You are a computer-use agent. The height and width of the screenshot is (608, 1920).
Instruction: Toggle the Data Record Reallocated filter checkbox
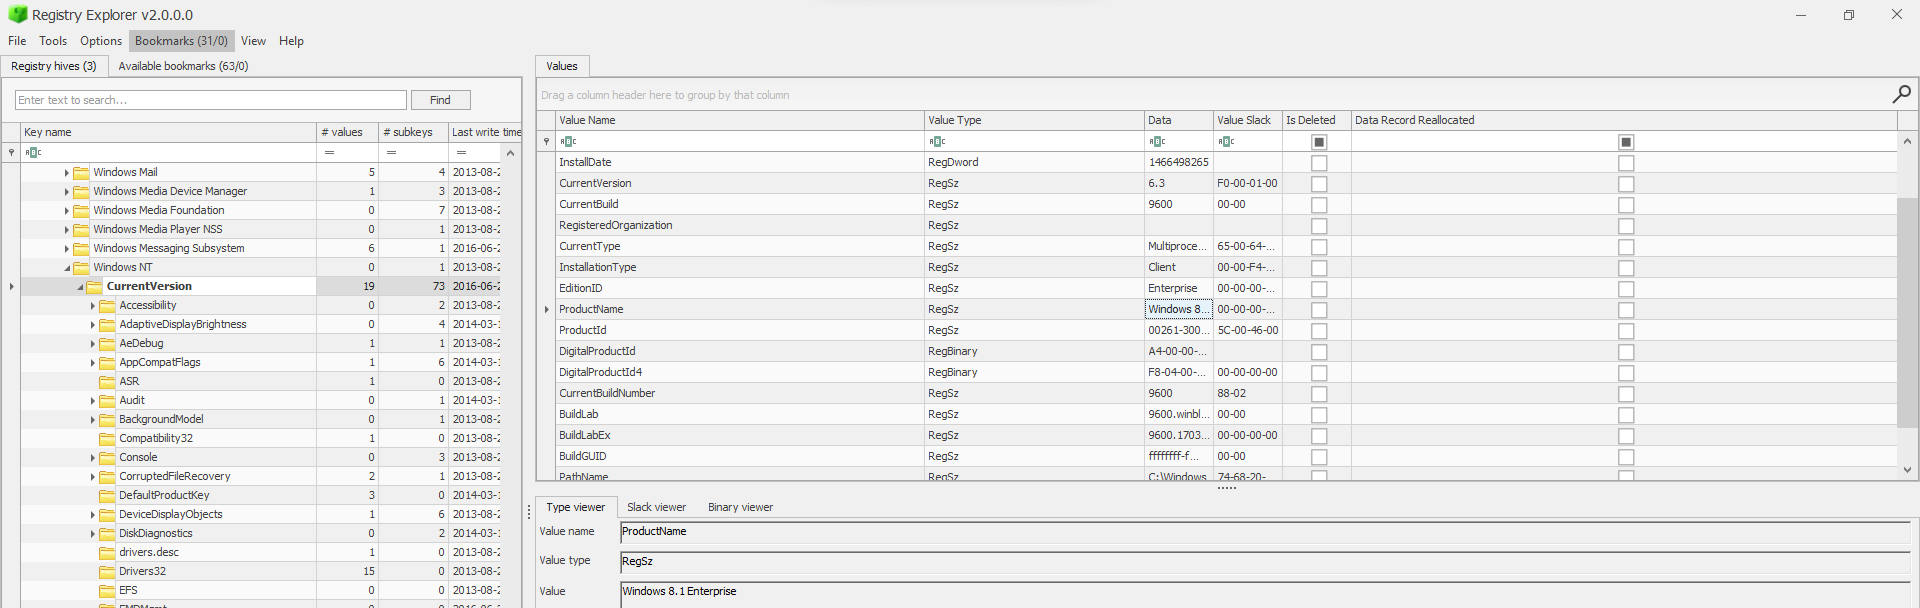pyautogui.click(x=1626, y=142)
